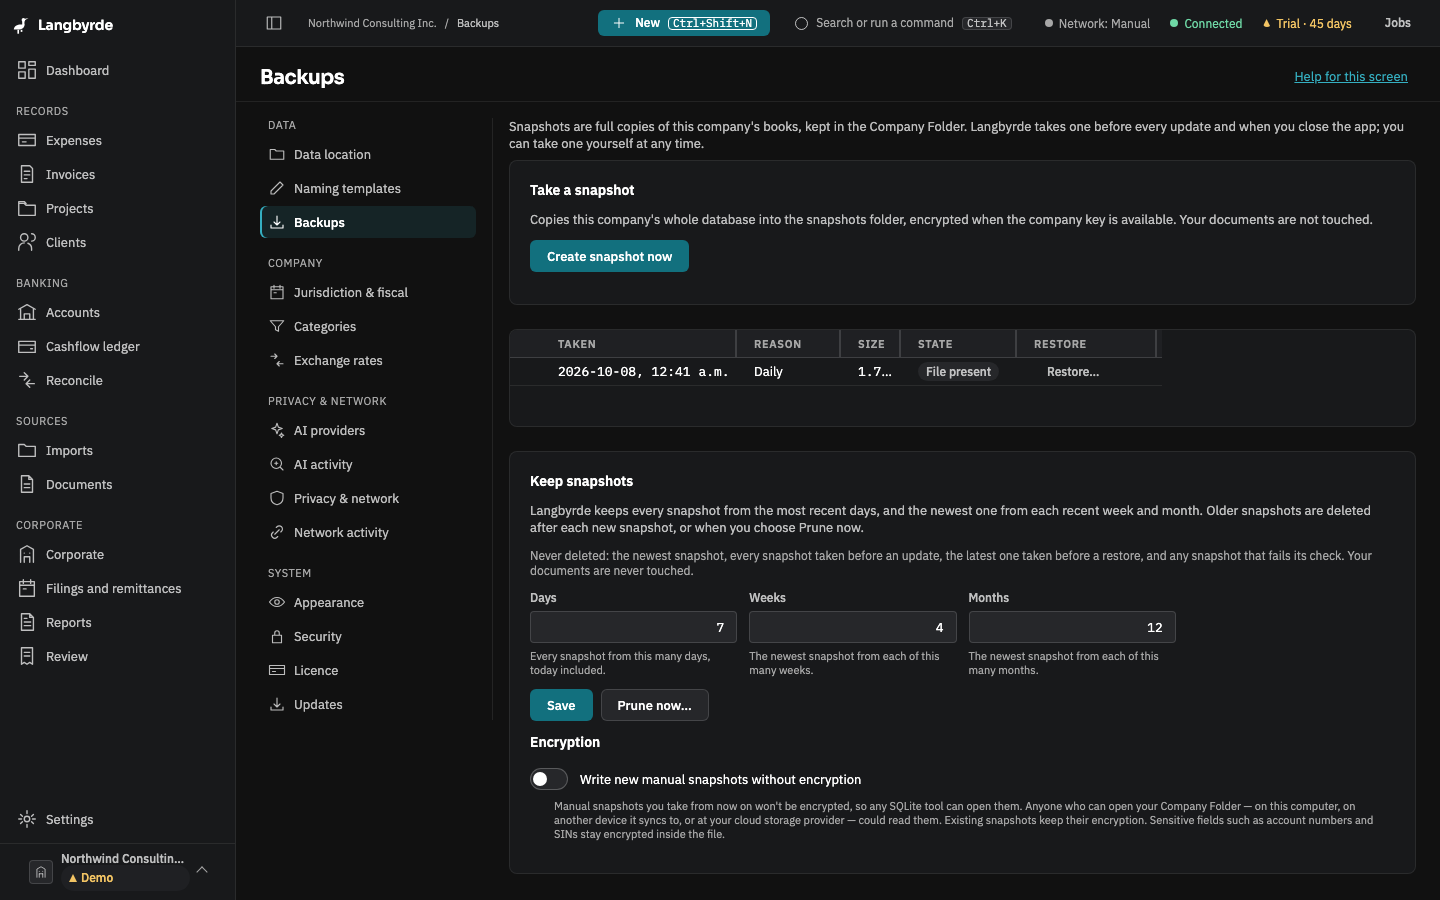Open the Search or run a command box
The width and height of the screenshot is (1440, 900).
pos(903,23)
